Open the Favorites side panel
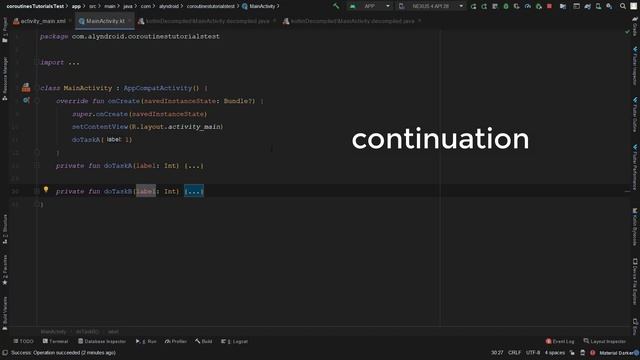640x360 pixels. [x=5, y=270]
